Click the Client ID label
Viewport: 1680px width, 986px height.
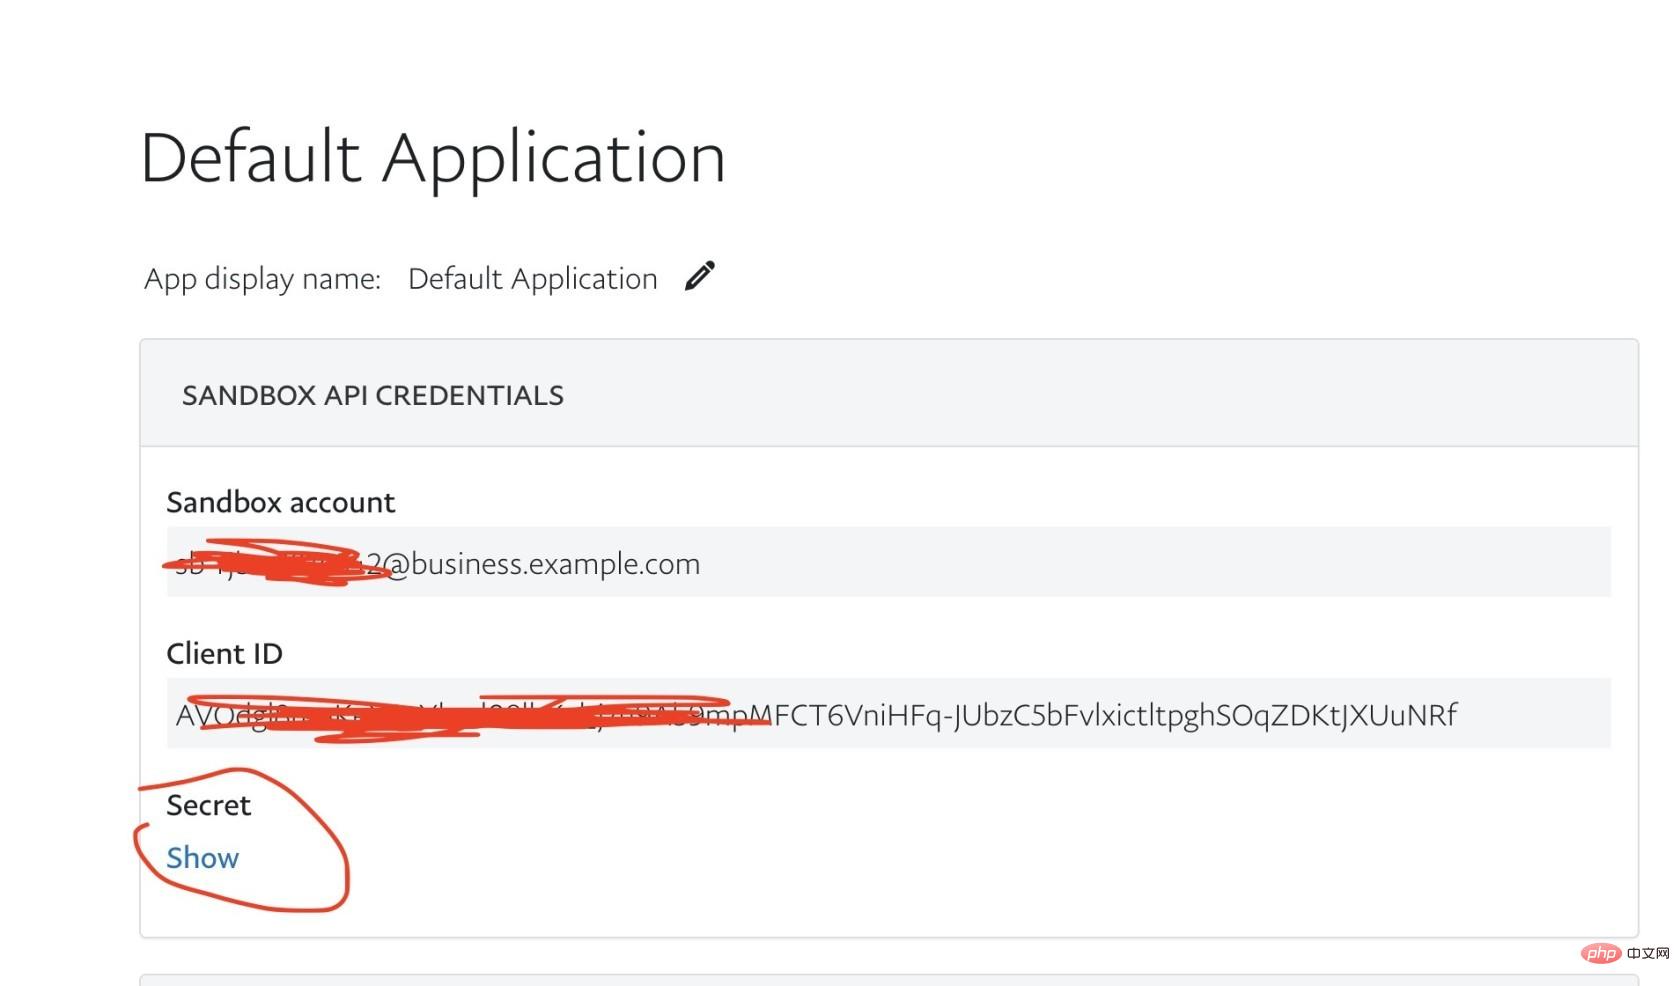224,654
